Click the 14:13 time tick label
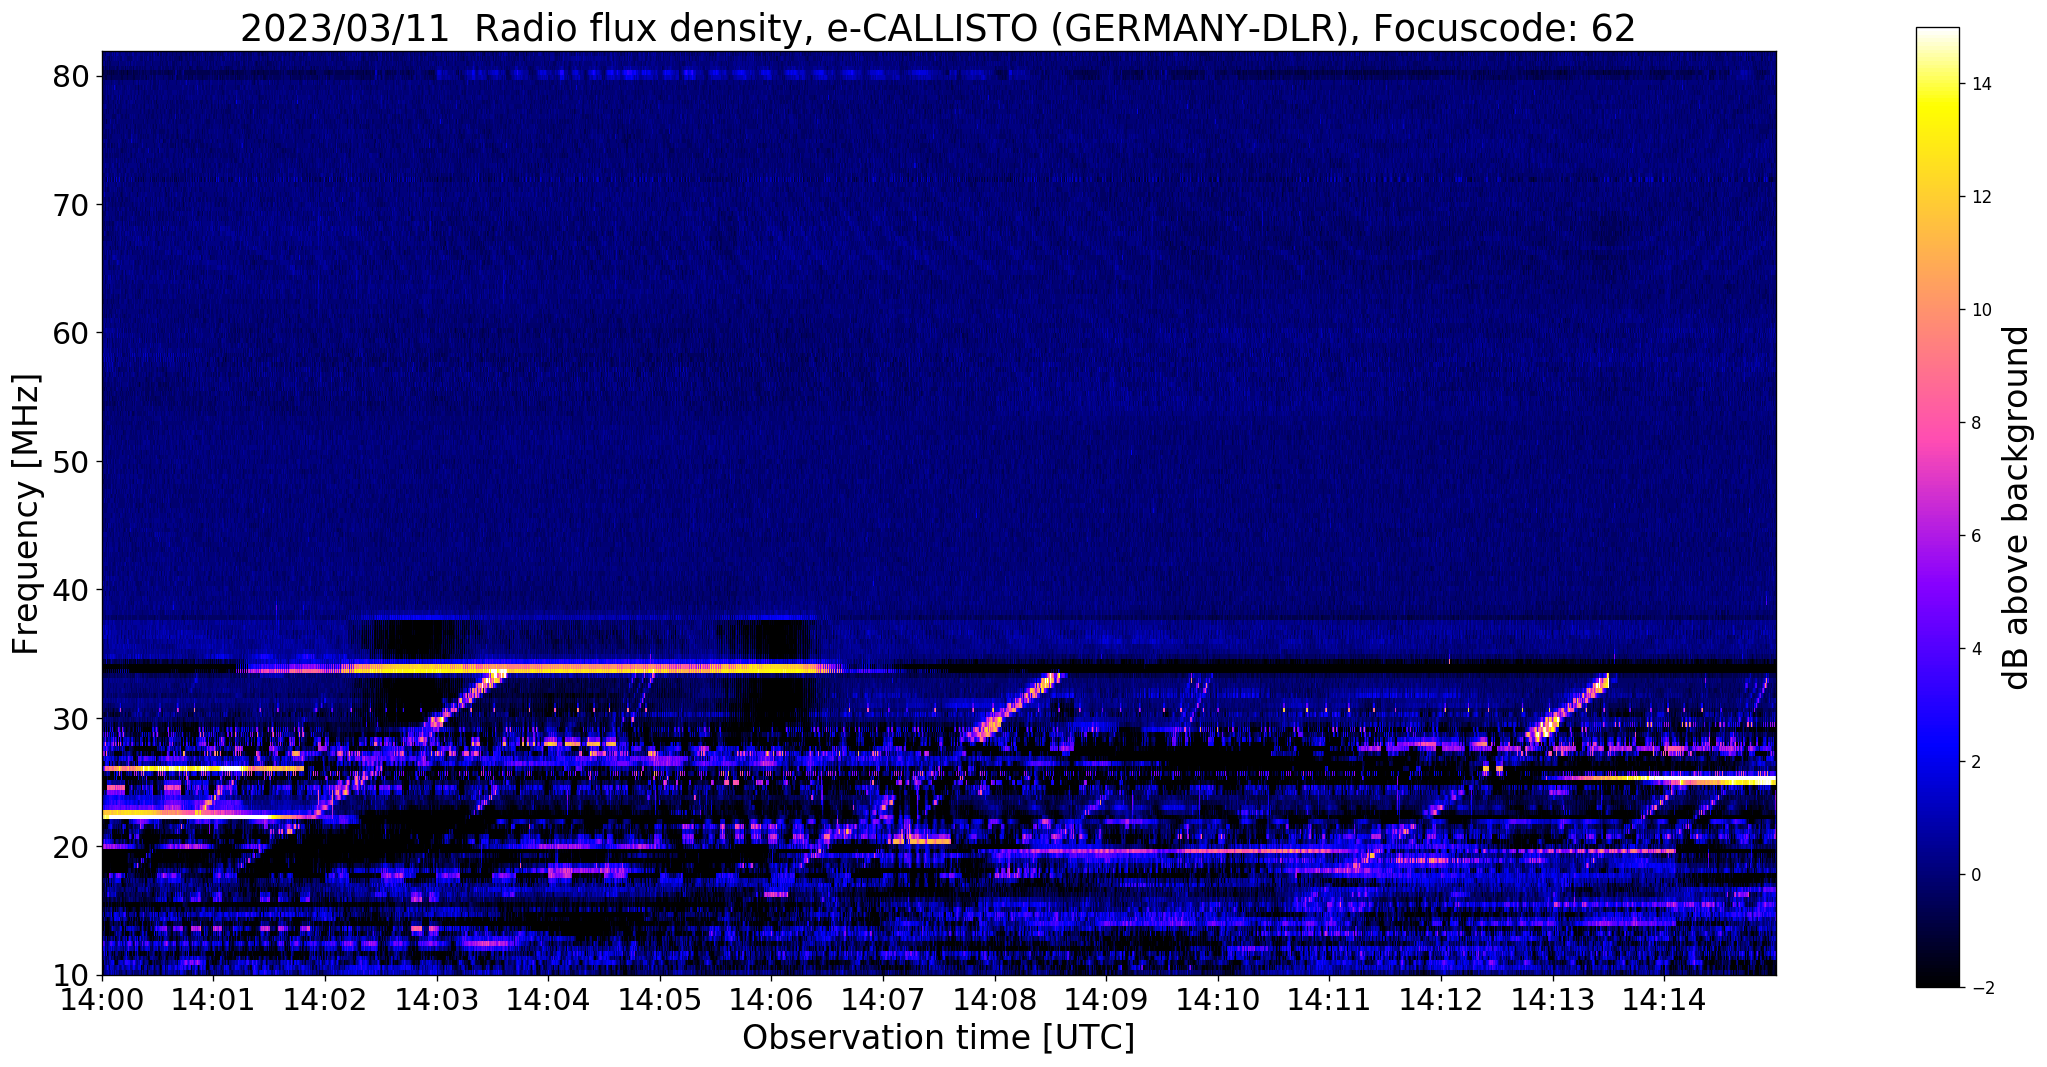 (x=1552, y=999)
